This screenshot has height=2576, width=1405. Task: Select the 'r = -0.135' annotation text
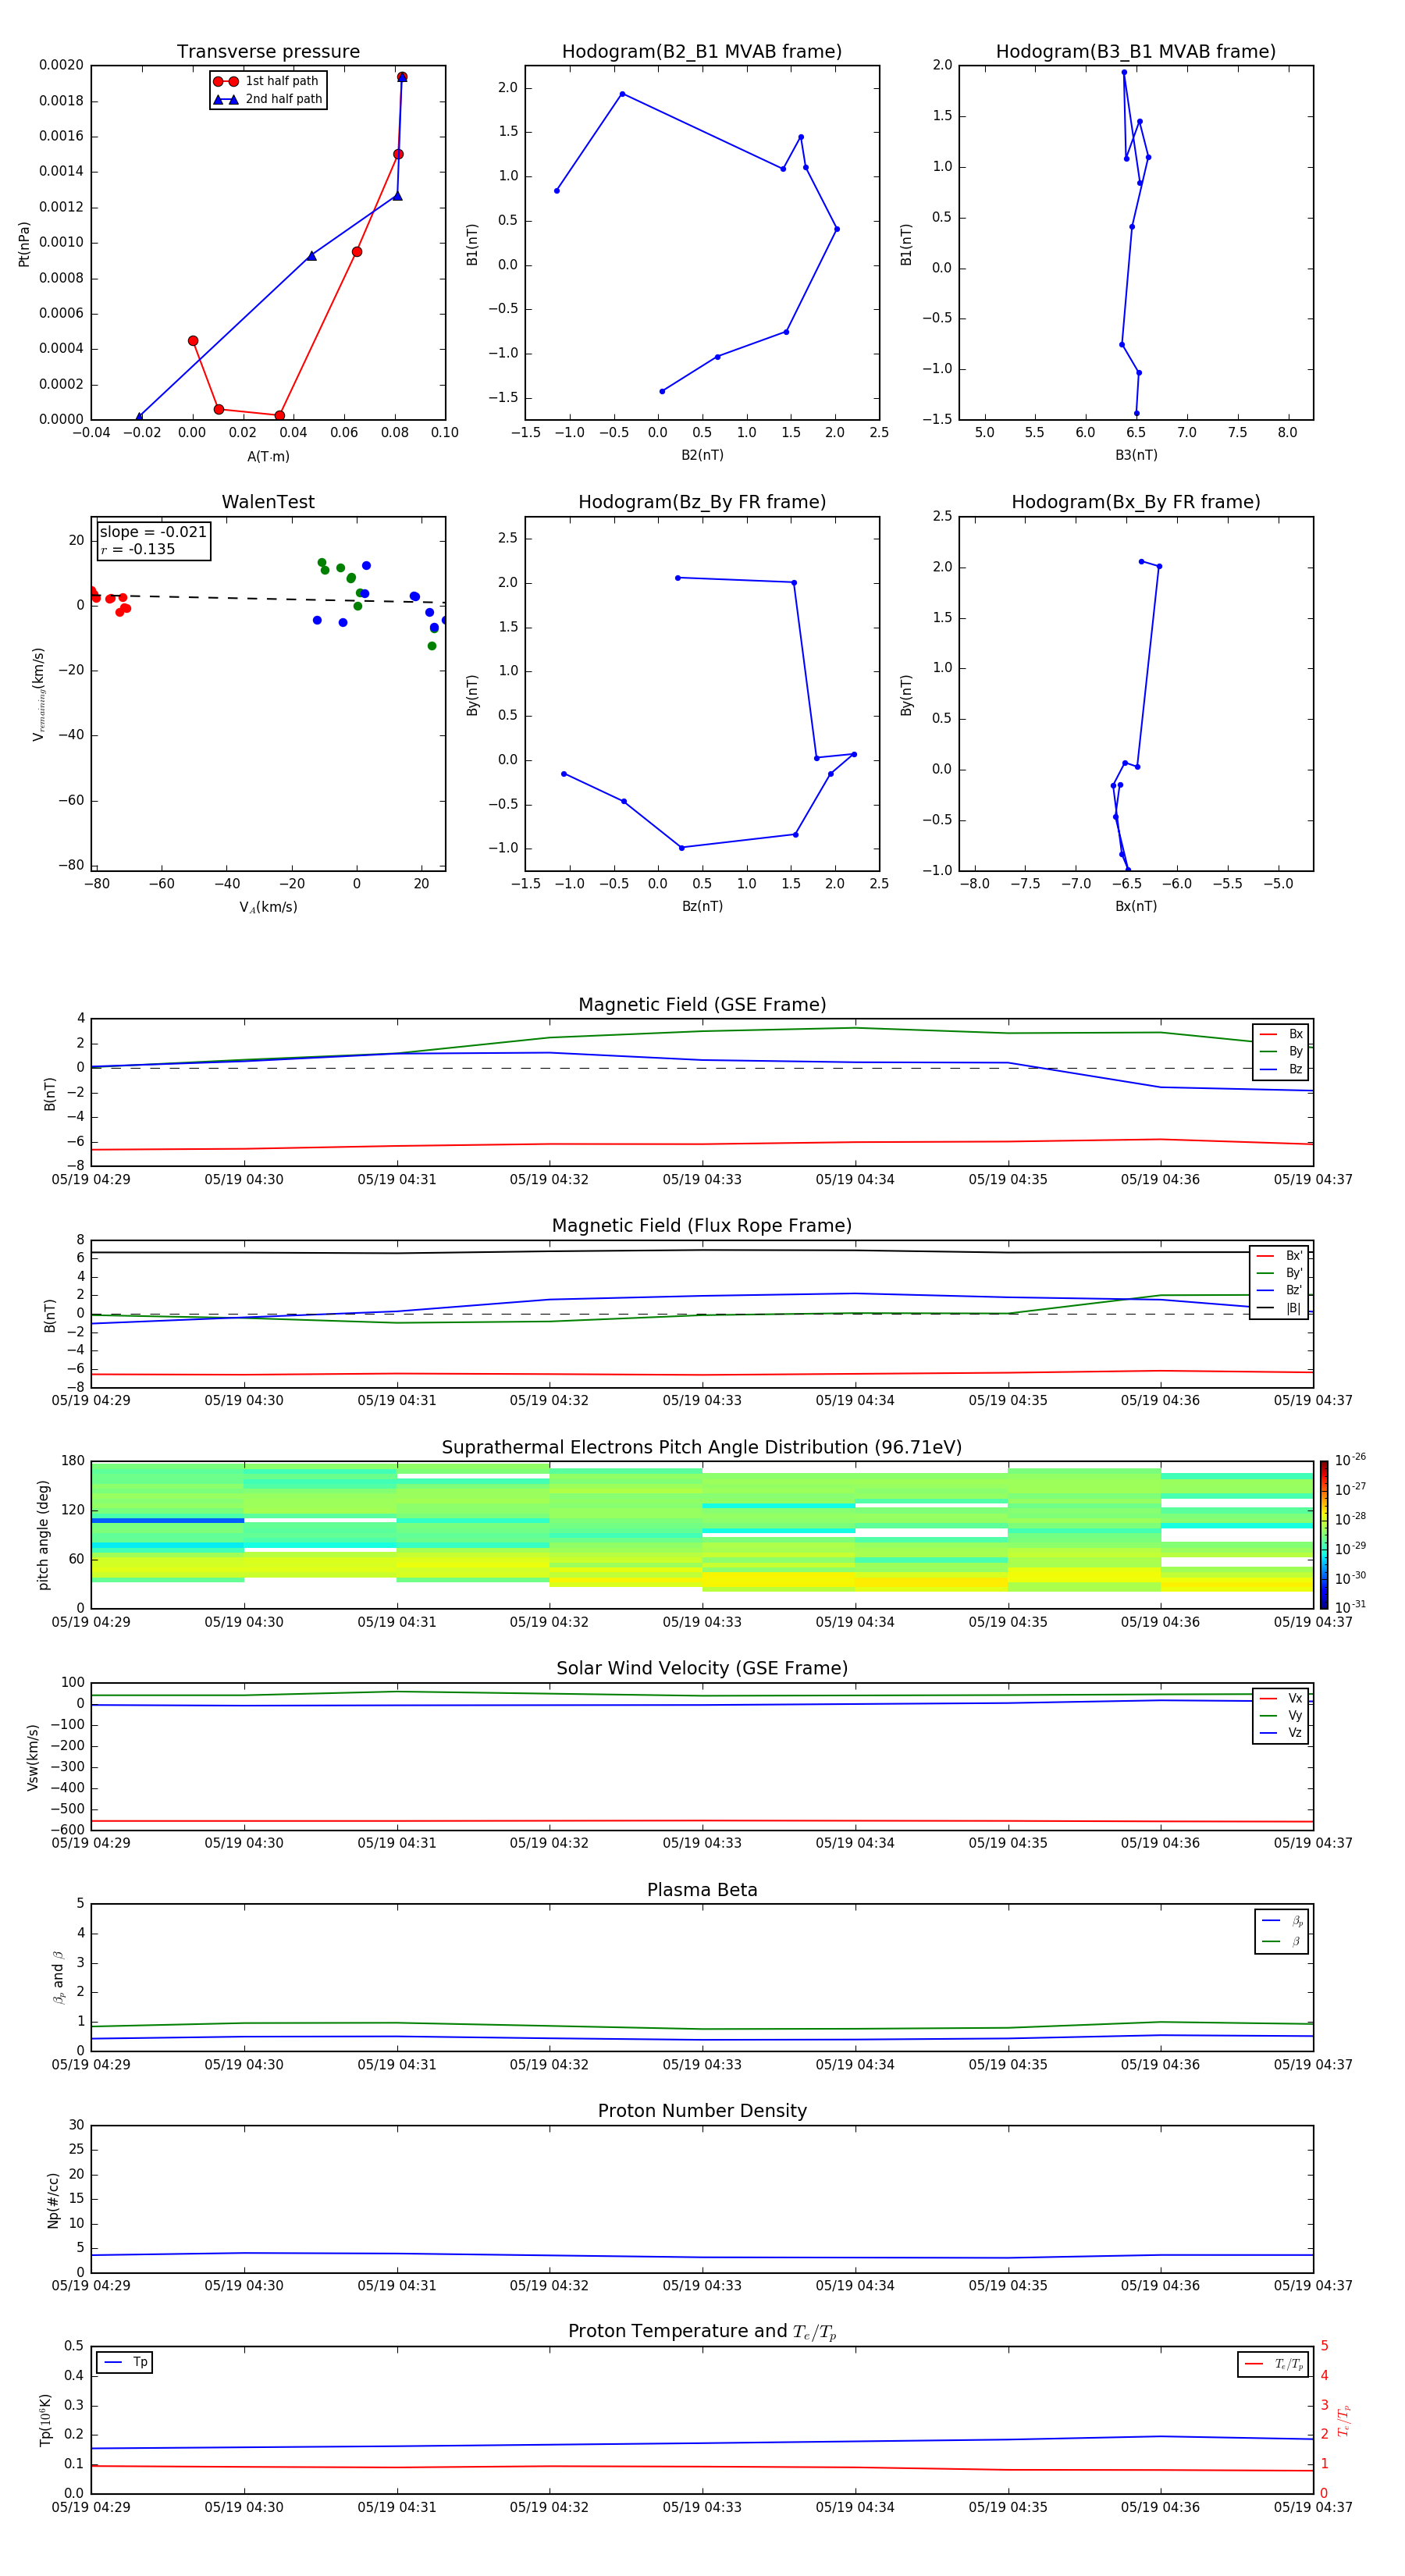(138, 549)
